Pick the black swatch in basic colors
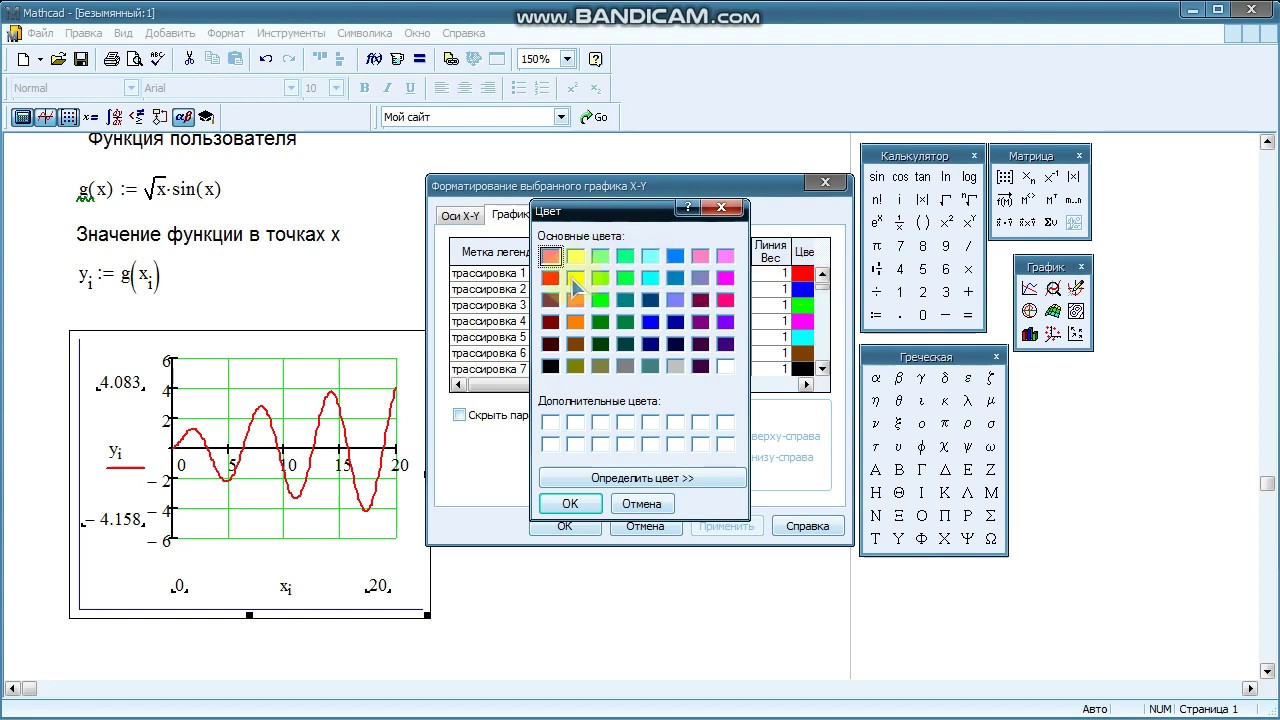 point(550,366)
